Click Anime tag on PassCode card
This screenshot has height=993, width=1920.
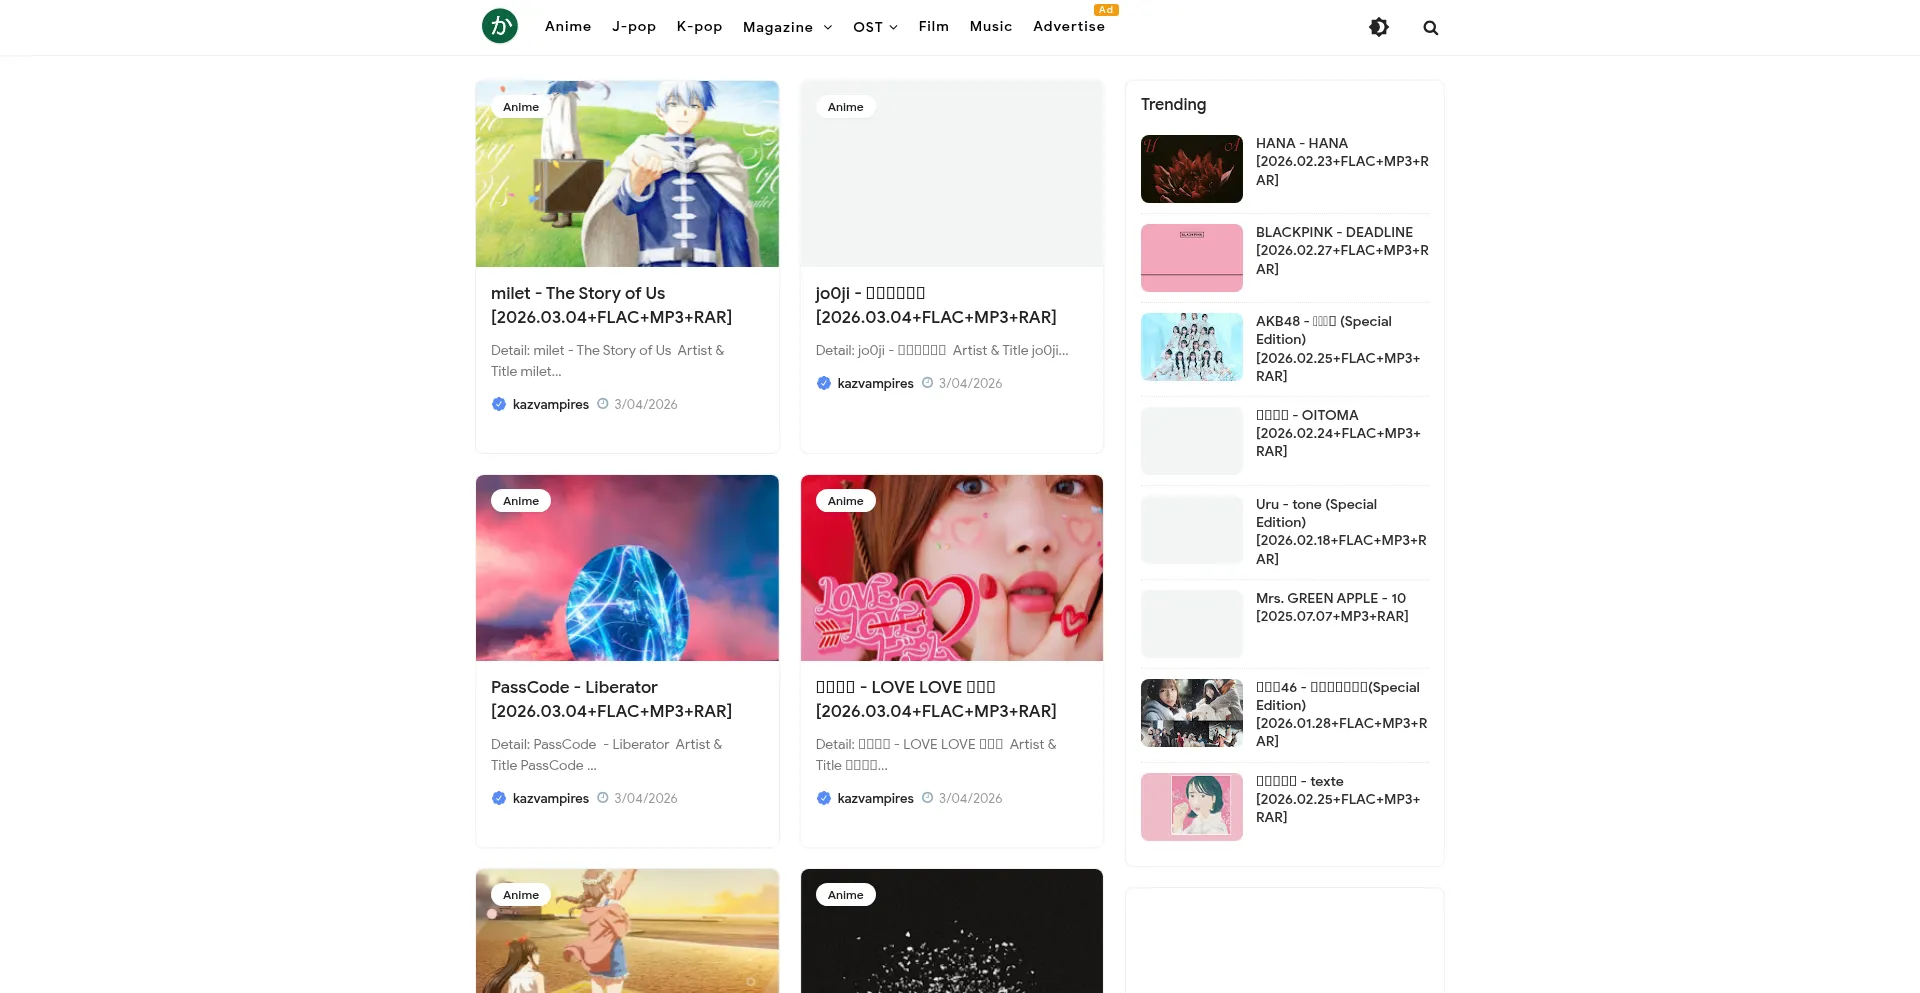(521, 501)
